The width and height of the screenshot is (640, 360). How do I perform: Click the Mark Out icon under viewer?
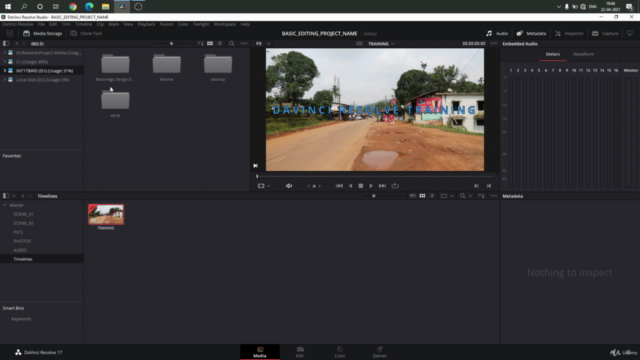click(489, 186)
